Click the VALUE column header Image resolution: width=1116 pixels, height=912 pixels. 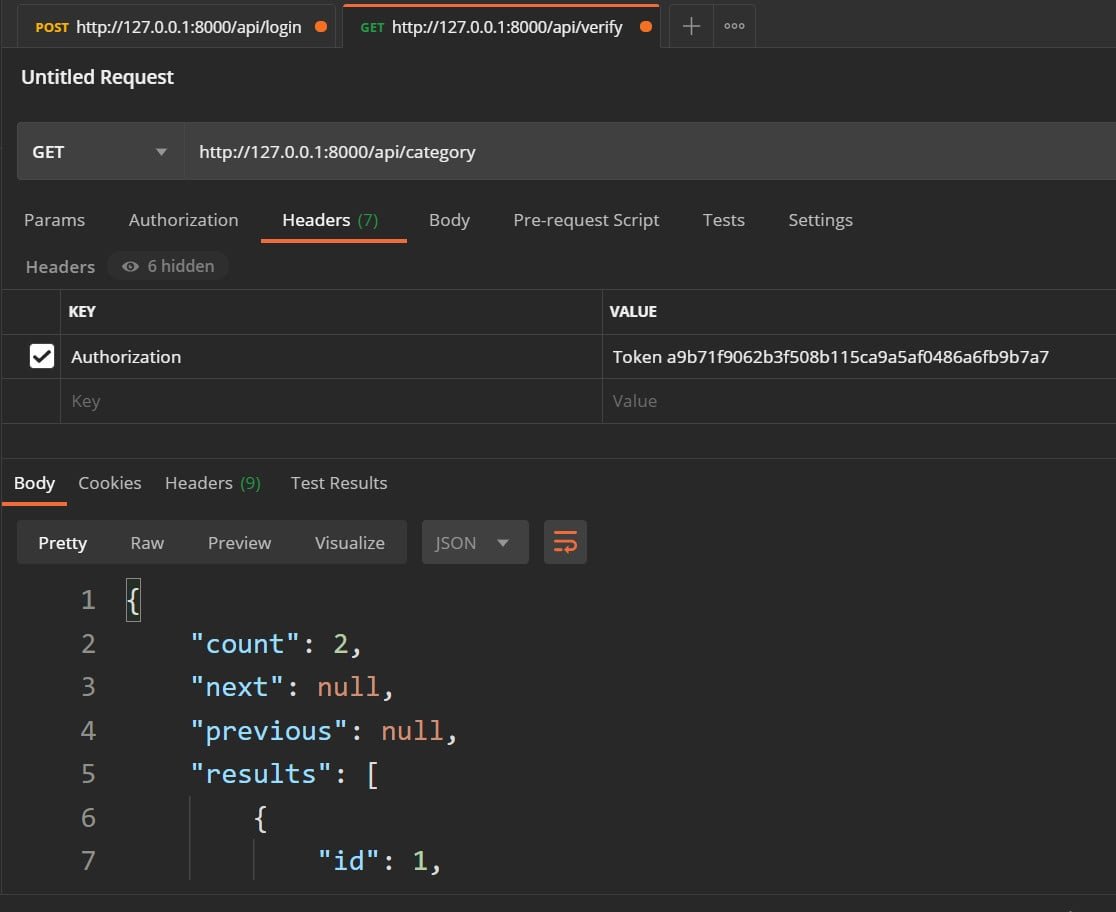coord(633,312)
